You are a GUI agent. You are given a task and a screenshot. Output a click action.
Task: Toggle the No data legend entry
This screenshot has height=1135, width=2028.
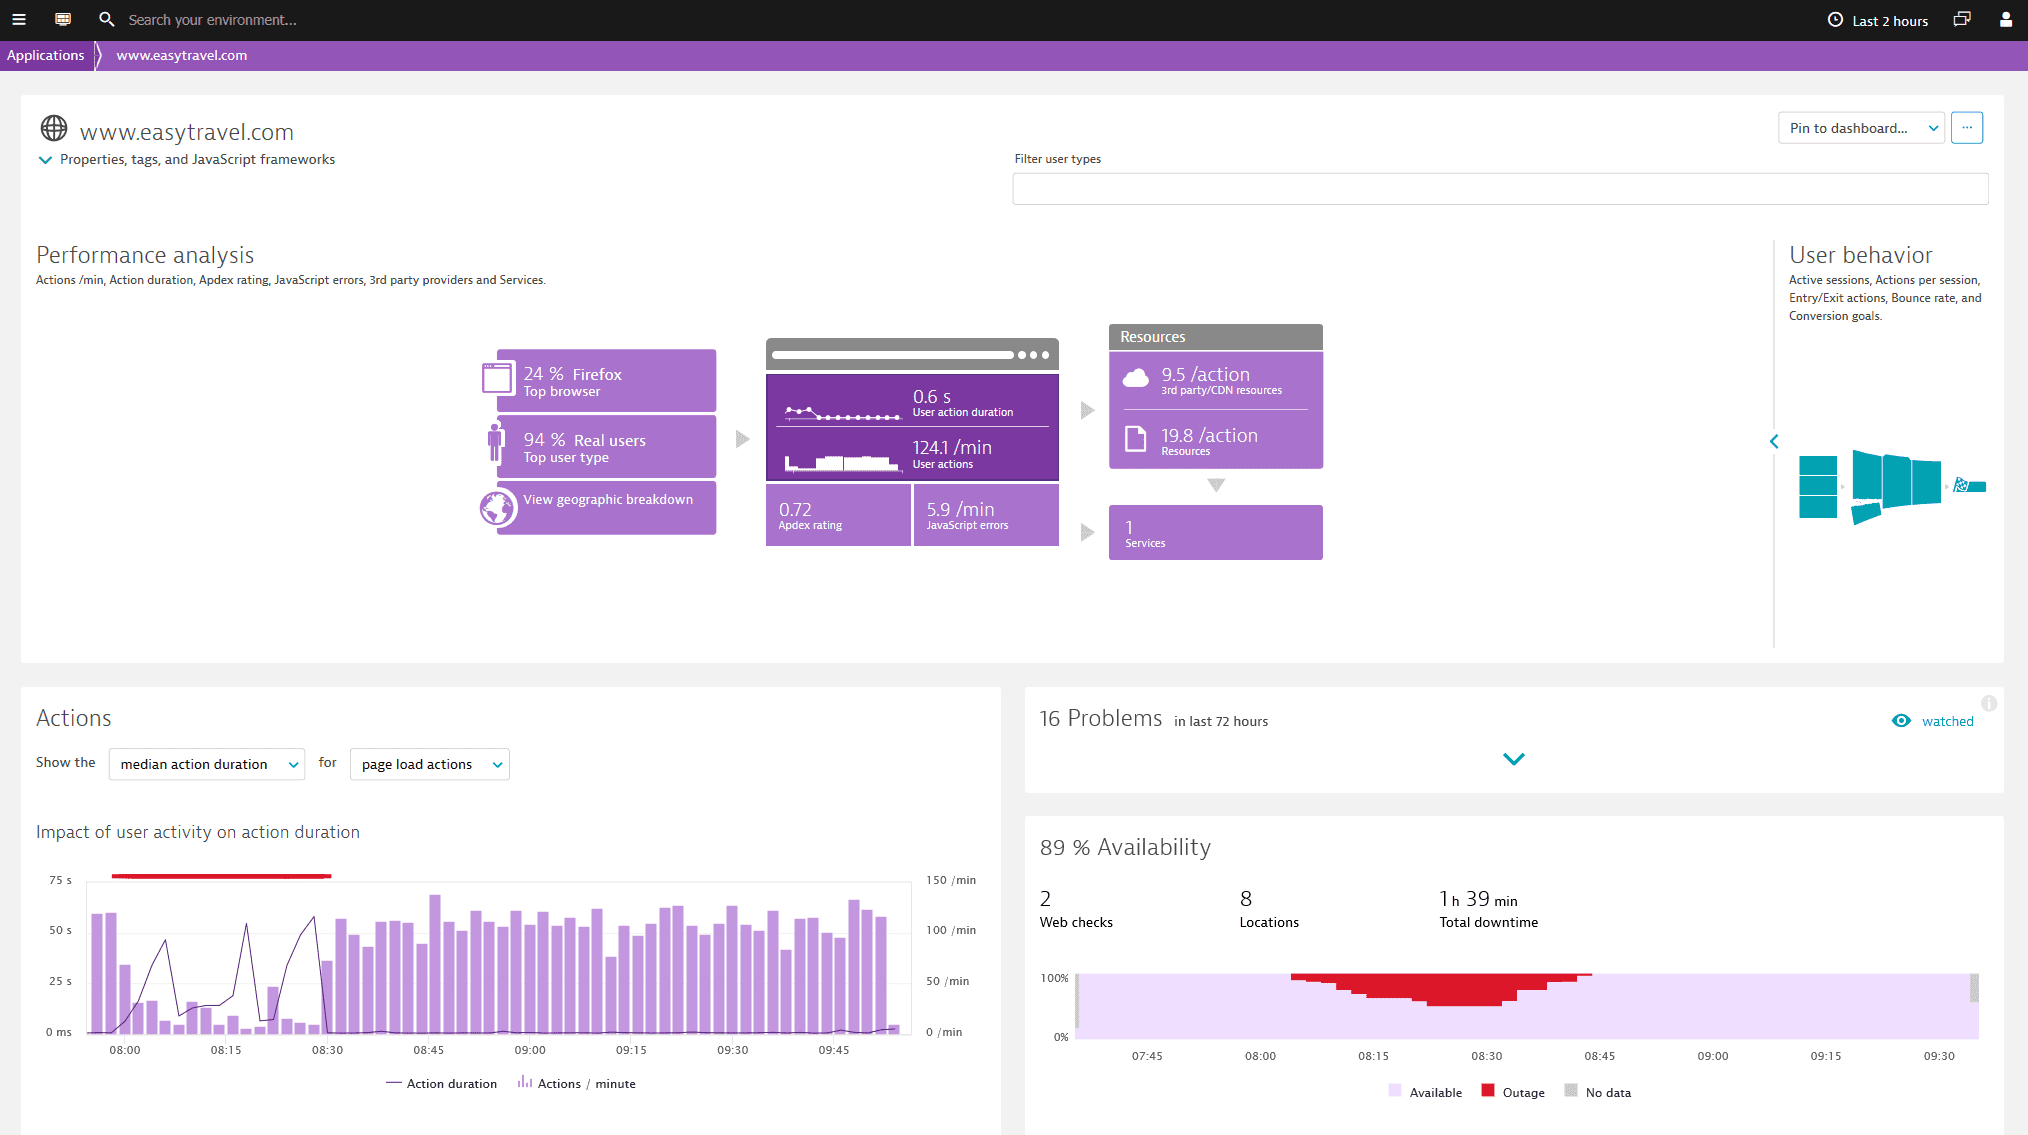coord(1598,1092)
